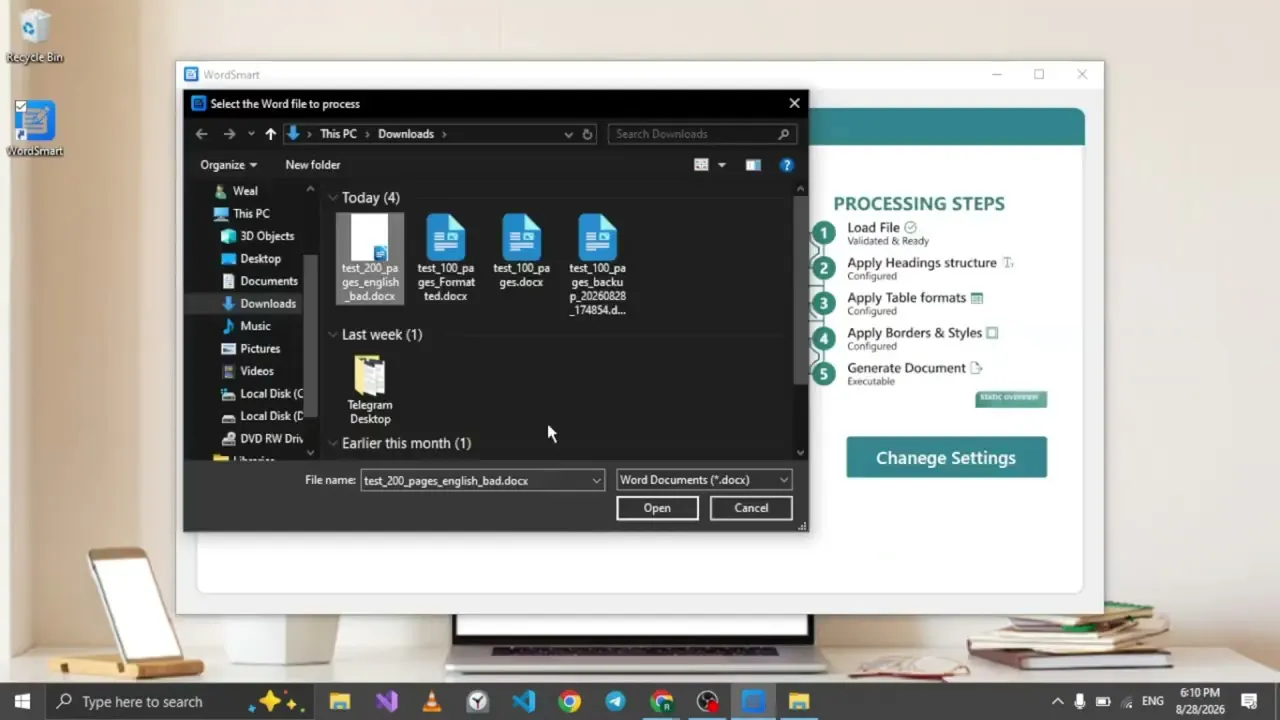
Task: Open the Organize dropdown menu
Action: point(228,165)
